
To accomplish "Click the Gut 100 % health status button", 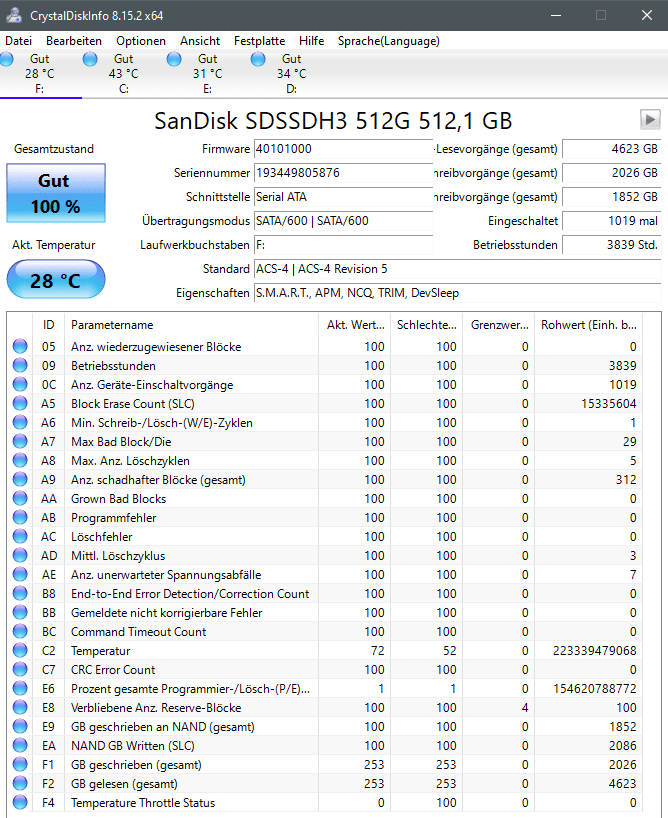I will click(x=56, y=194).
